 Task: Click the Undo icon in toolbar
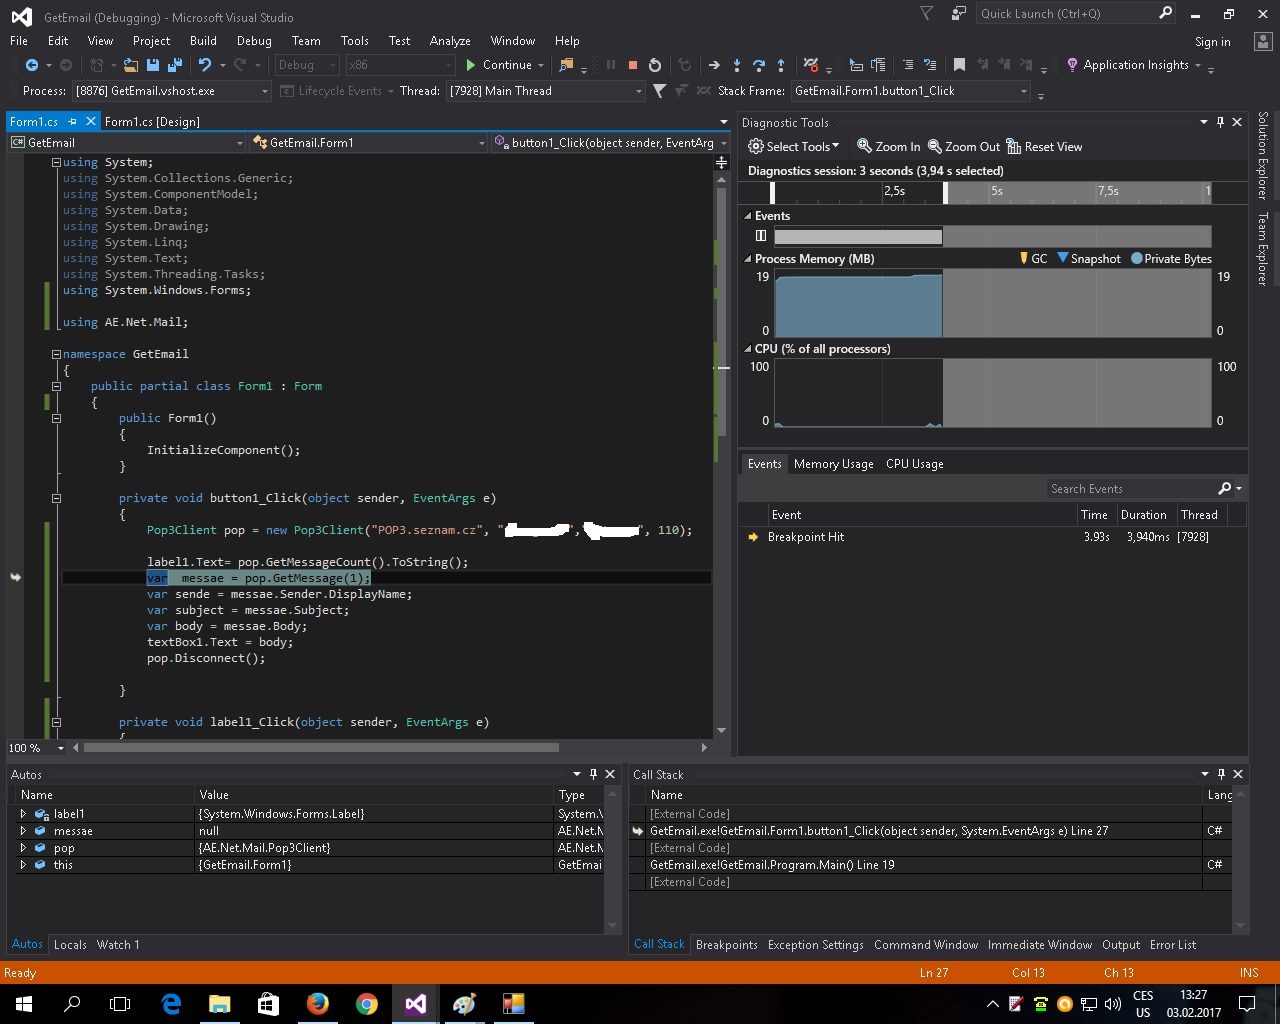click(x=205, y=65)
